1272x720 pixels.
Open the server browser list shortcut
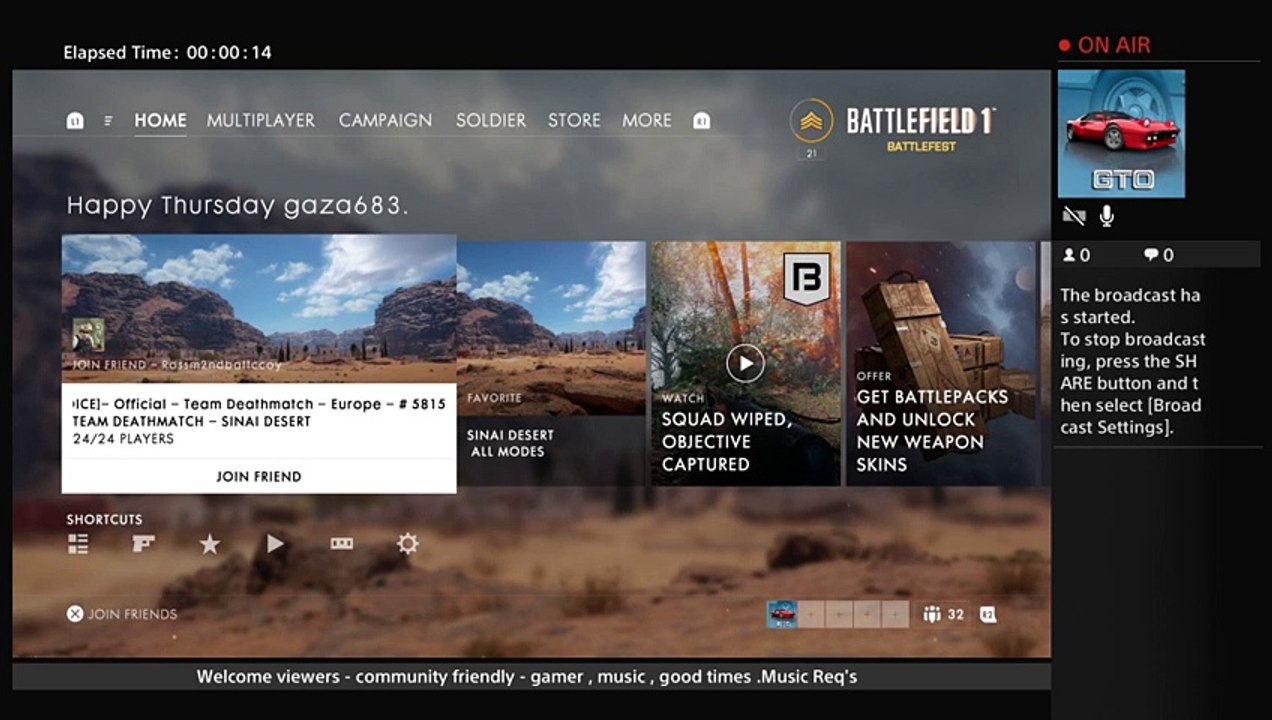coord(78,544)
